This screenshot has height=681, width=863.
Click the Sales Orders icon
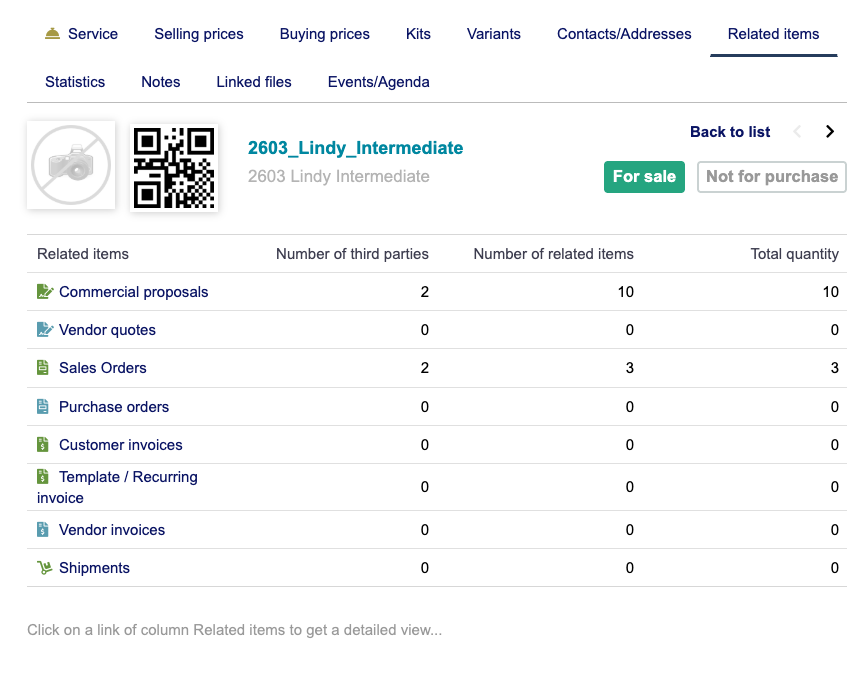tap(43, 368)
